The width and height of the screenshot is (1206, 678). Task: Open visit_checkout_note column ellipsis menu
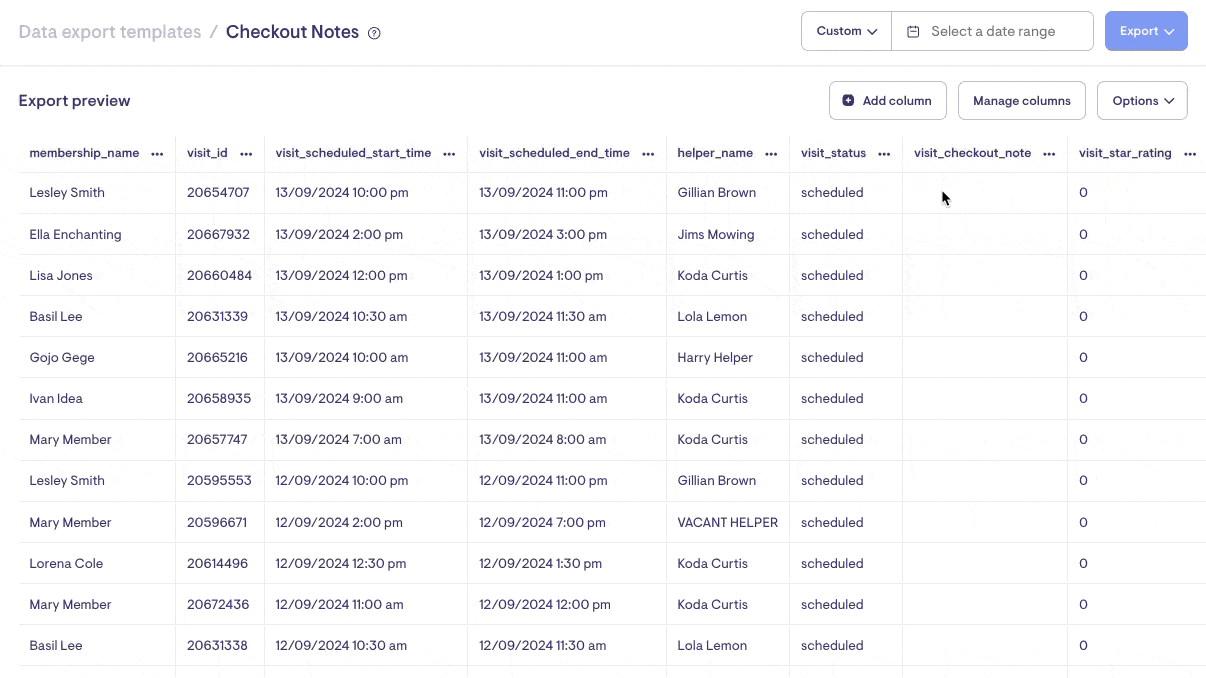1049,154
